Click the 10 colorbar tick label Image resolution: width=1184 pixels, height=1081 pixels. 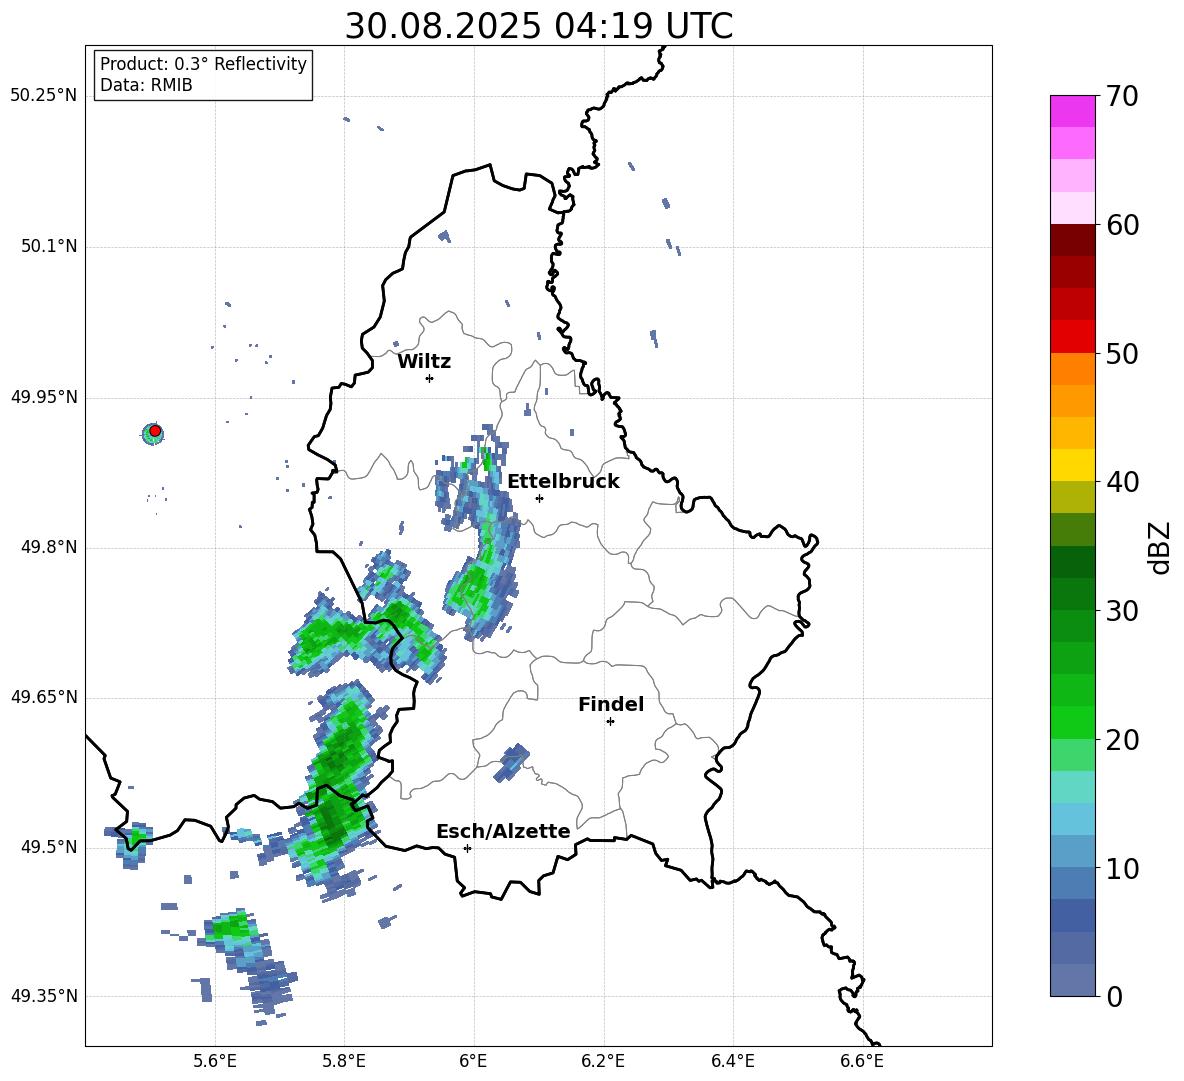pos(1122,868)
